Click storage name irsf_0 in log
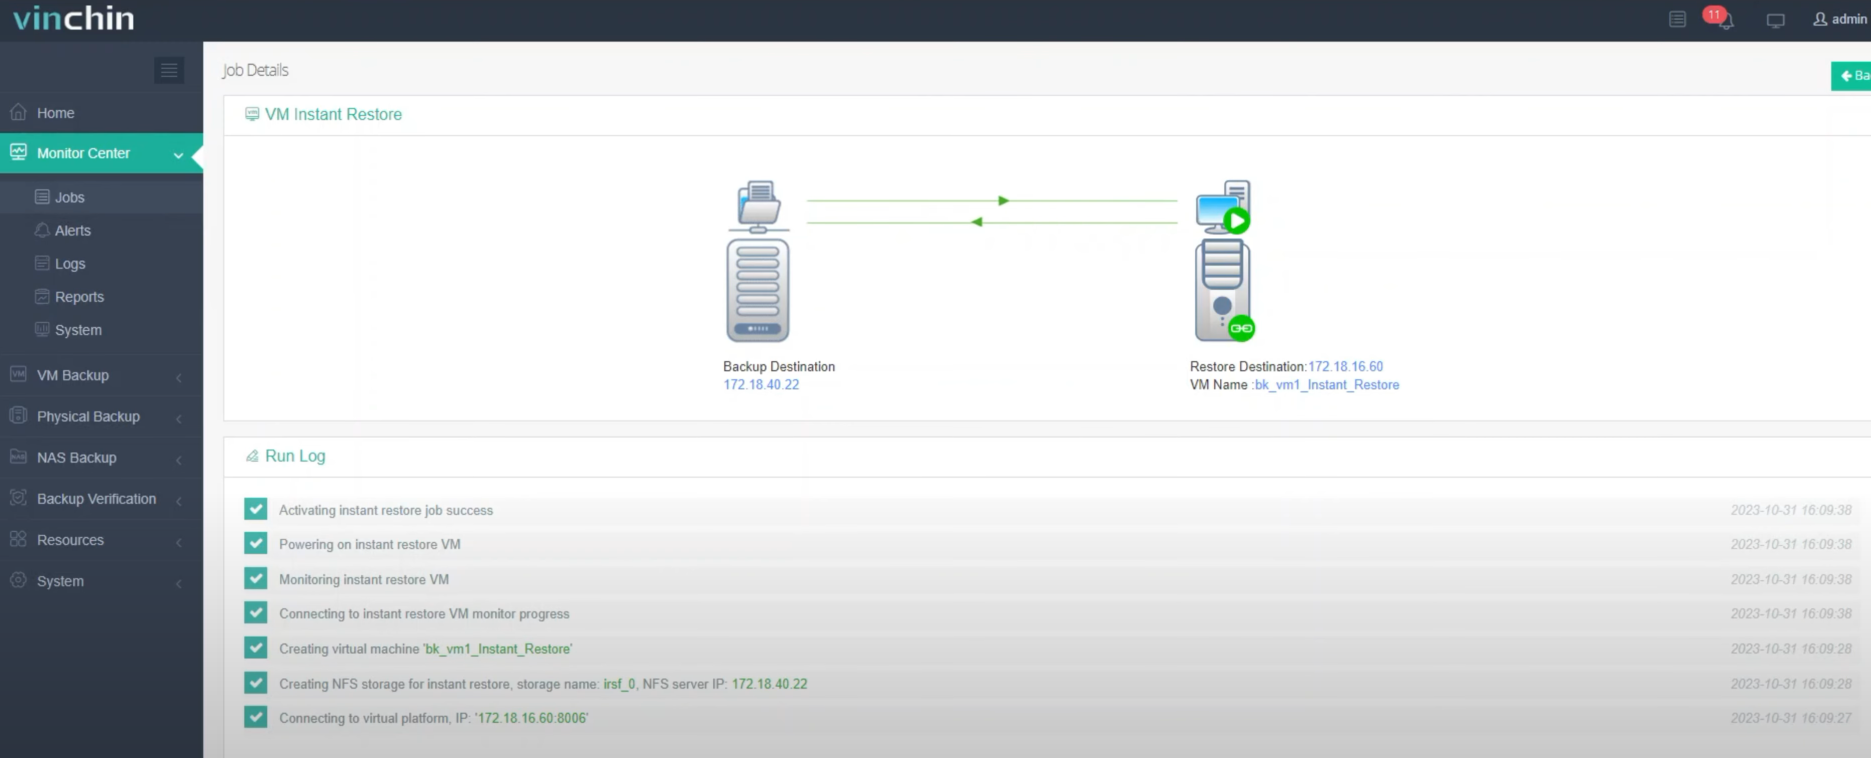Image resolution: width=1871 pixels, height=758 pixels. tap(619, 684)
